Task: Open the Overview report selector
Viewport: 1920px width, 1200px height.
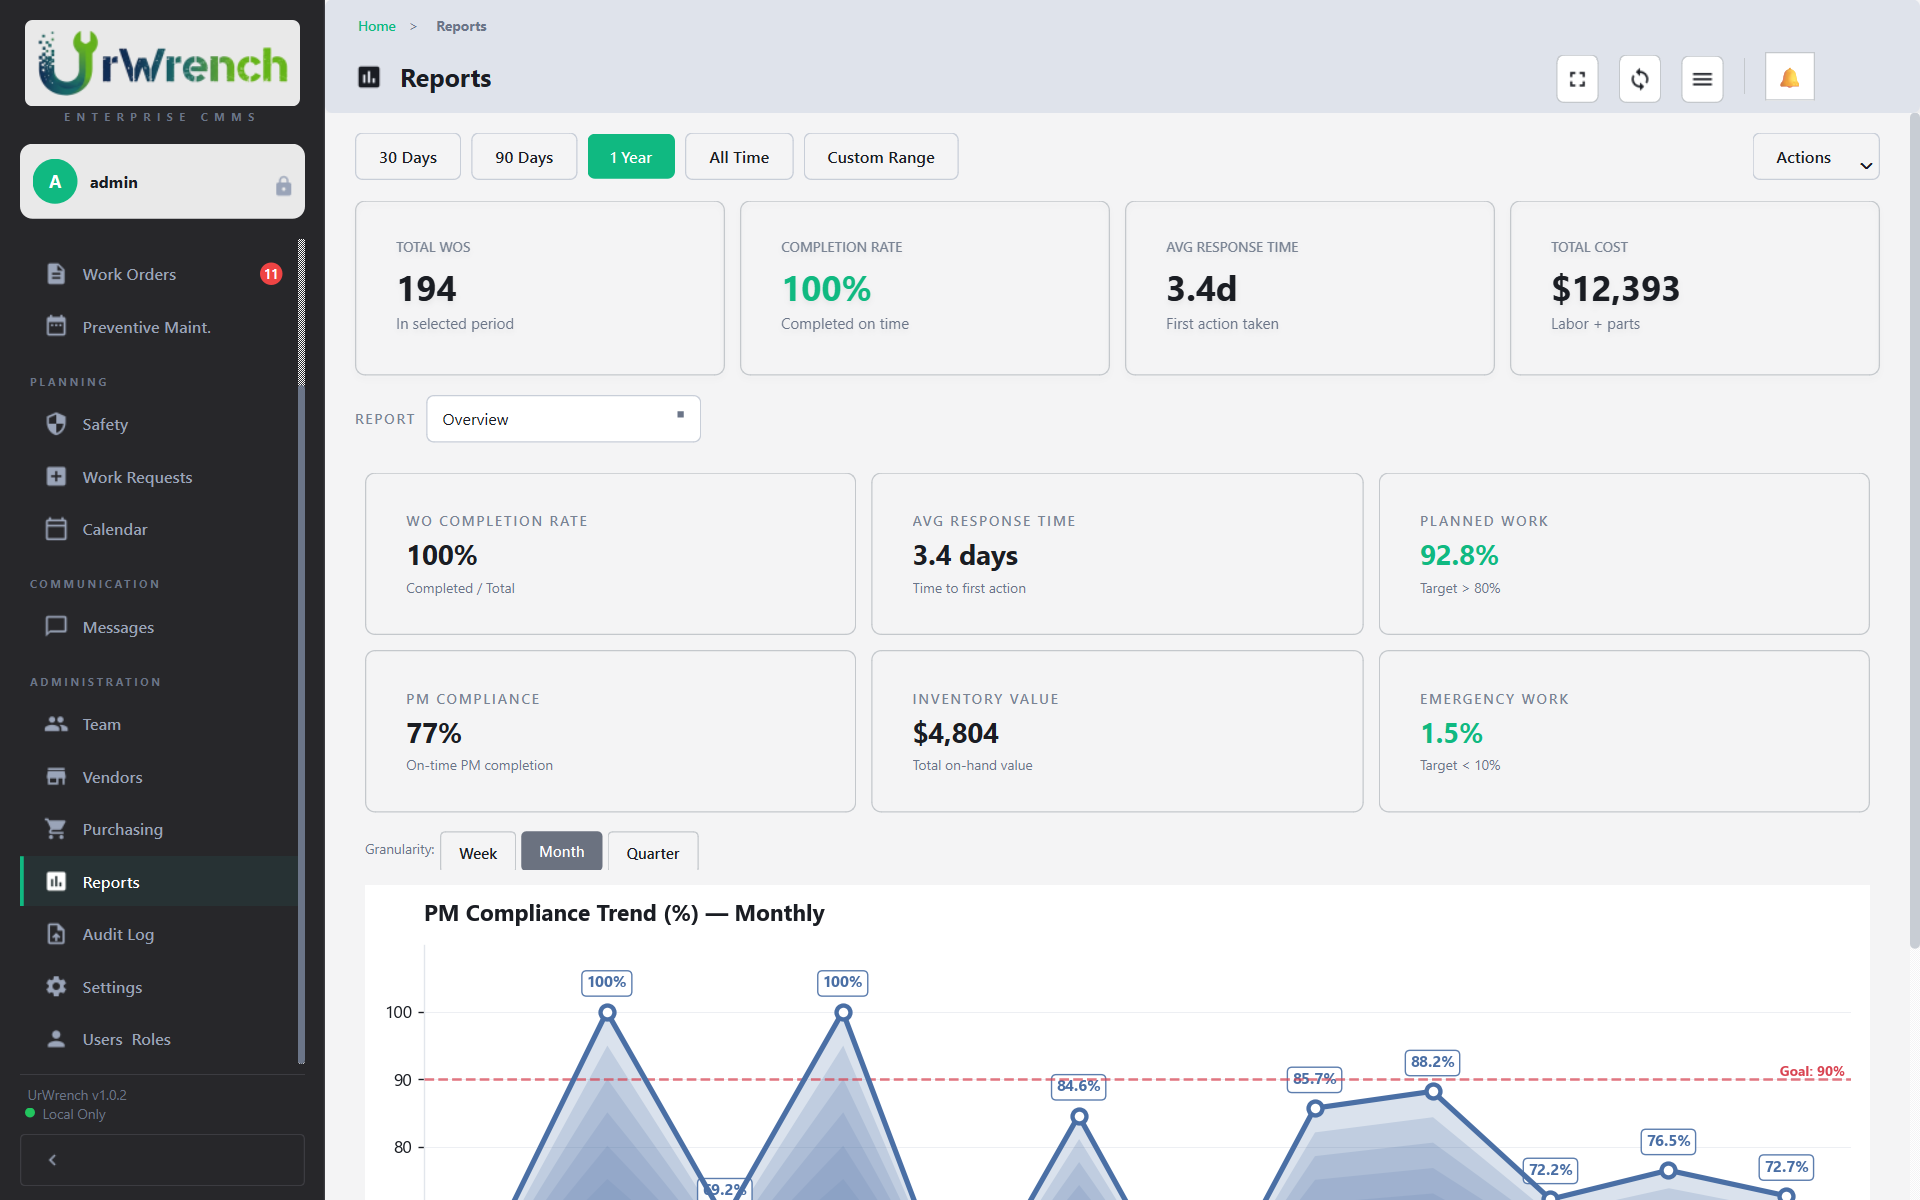Action: [563, 418]
